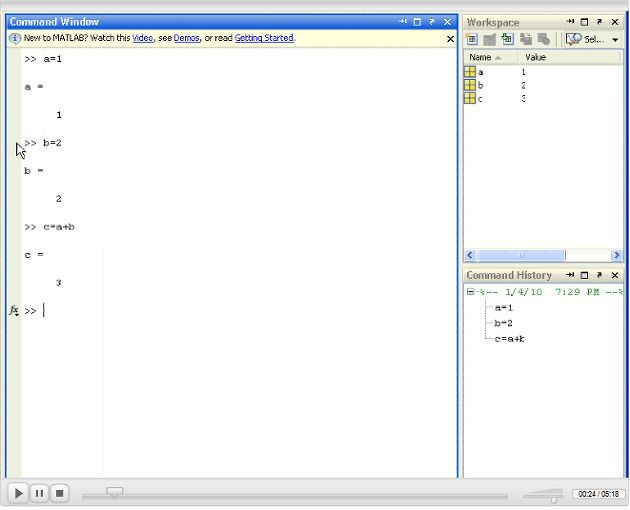Open the plot selector dropdown arrow
Viewport: 630px width, 510px height.
[615, 40]
